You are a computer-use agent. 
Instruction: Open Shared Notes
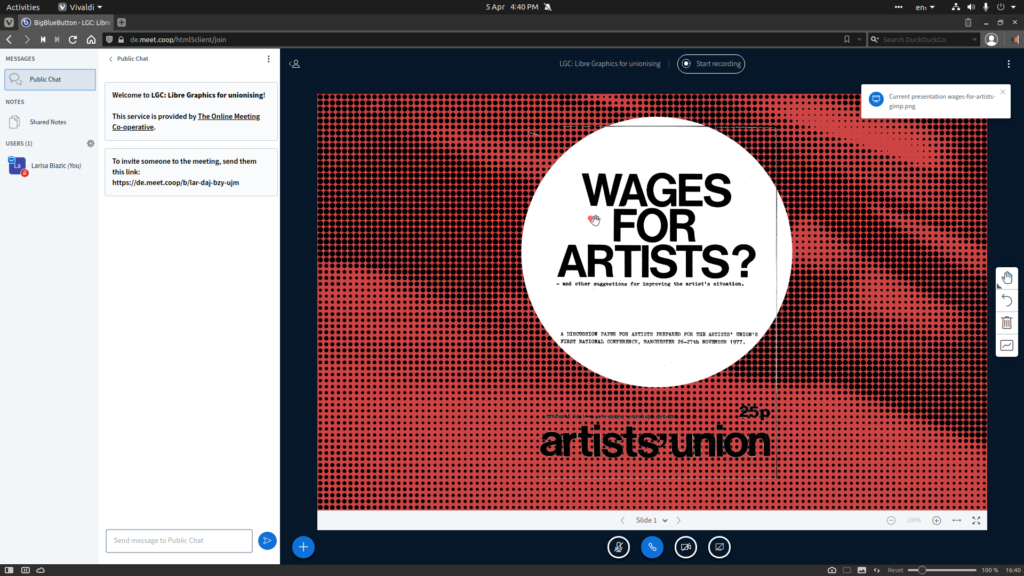click(48, 122)
